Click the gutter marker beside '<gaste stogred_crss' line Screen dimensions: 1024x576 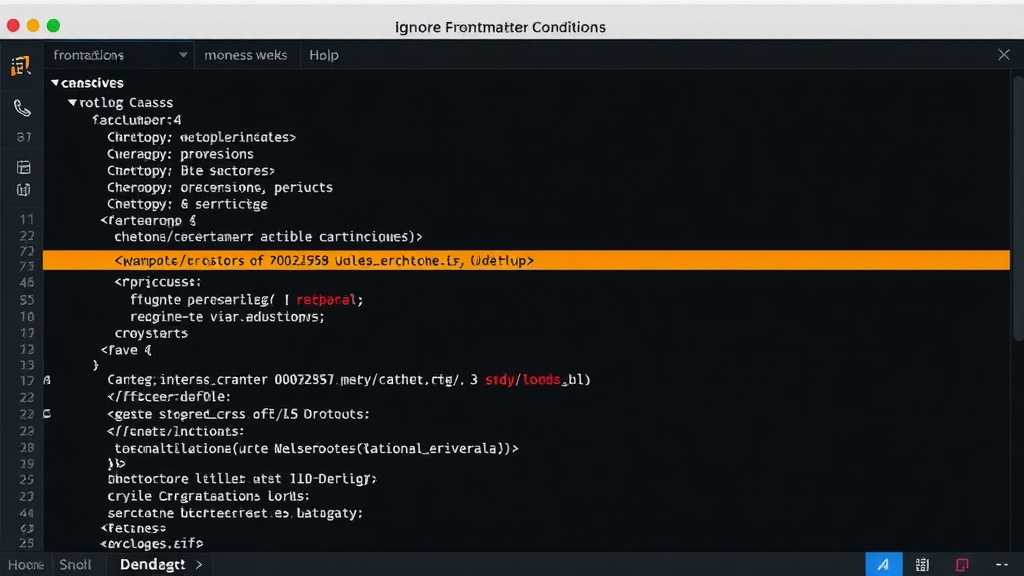tap(47, 414)
